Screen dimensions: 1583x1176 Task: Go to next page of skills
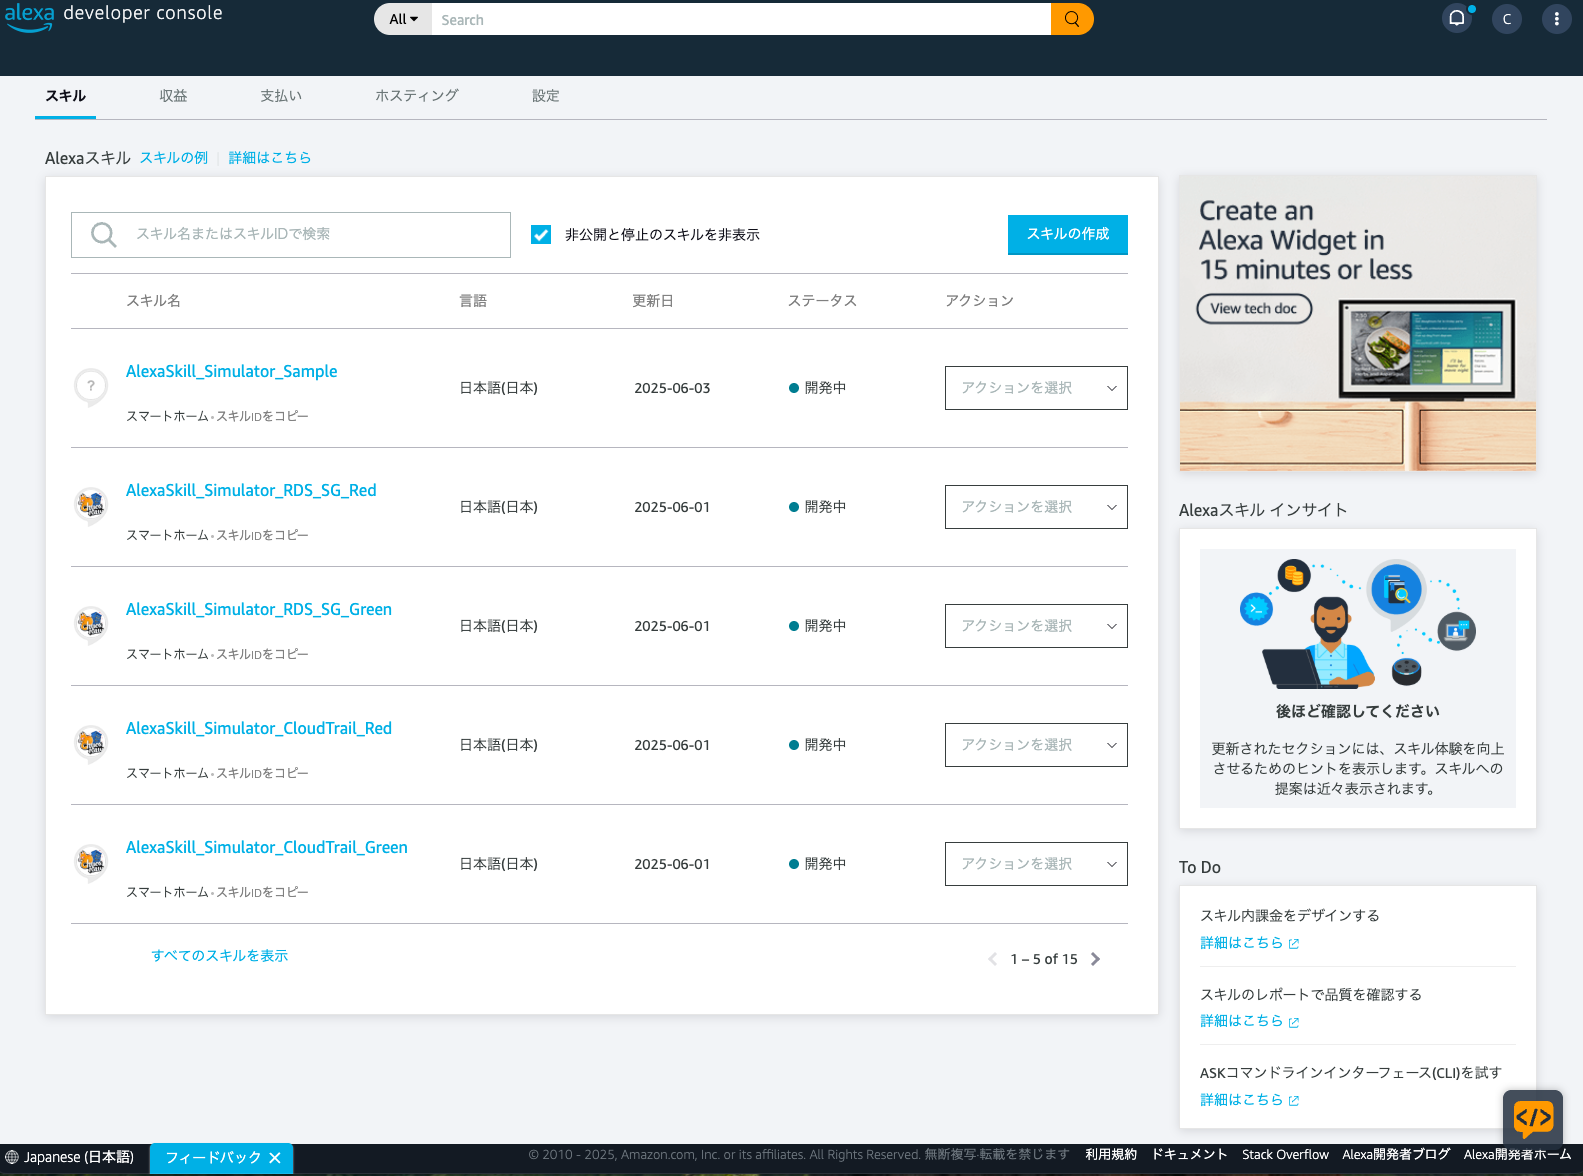click(x=1096, y=959)
